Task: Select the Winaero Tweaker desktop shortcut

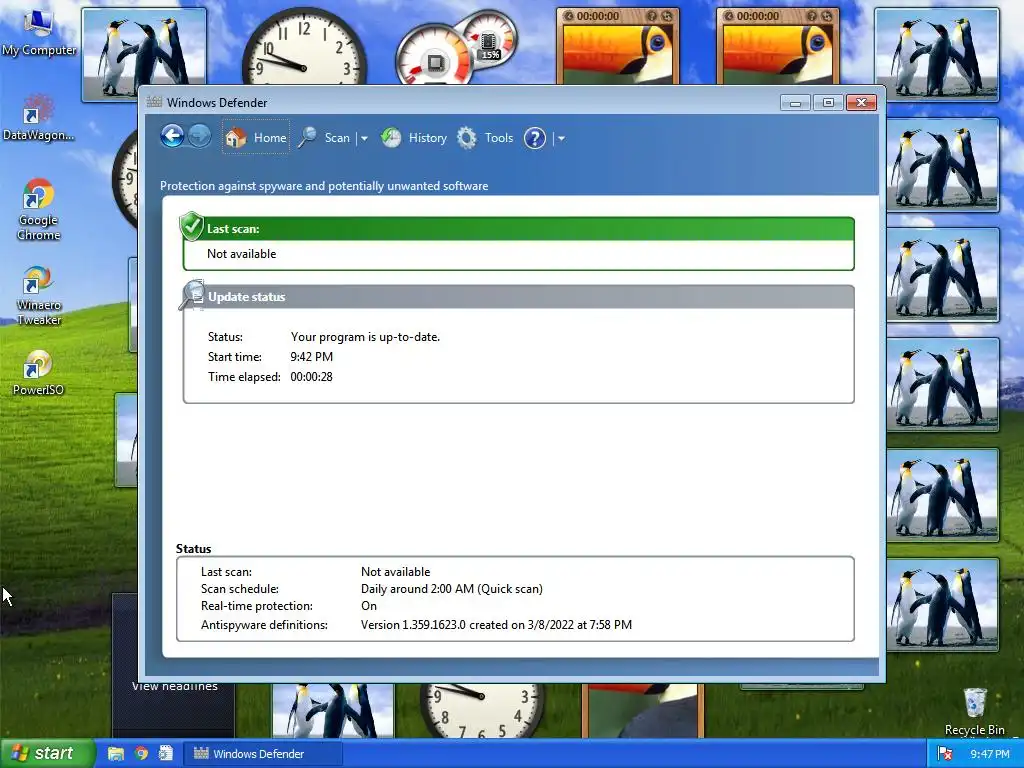Action: click(39, 295)
